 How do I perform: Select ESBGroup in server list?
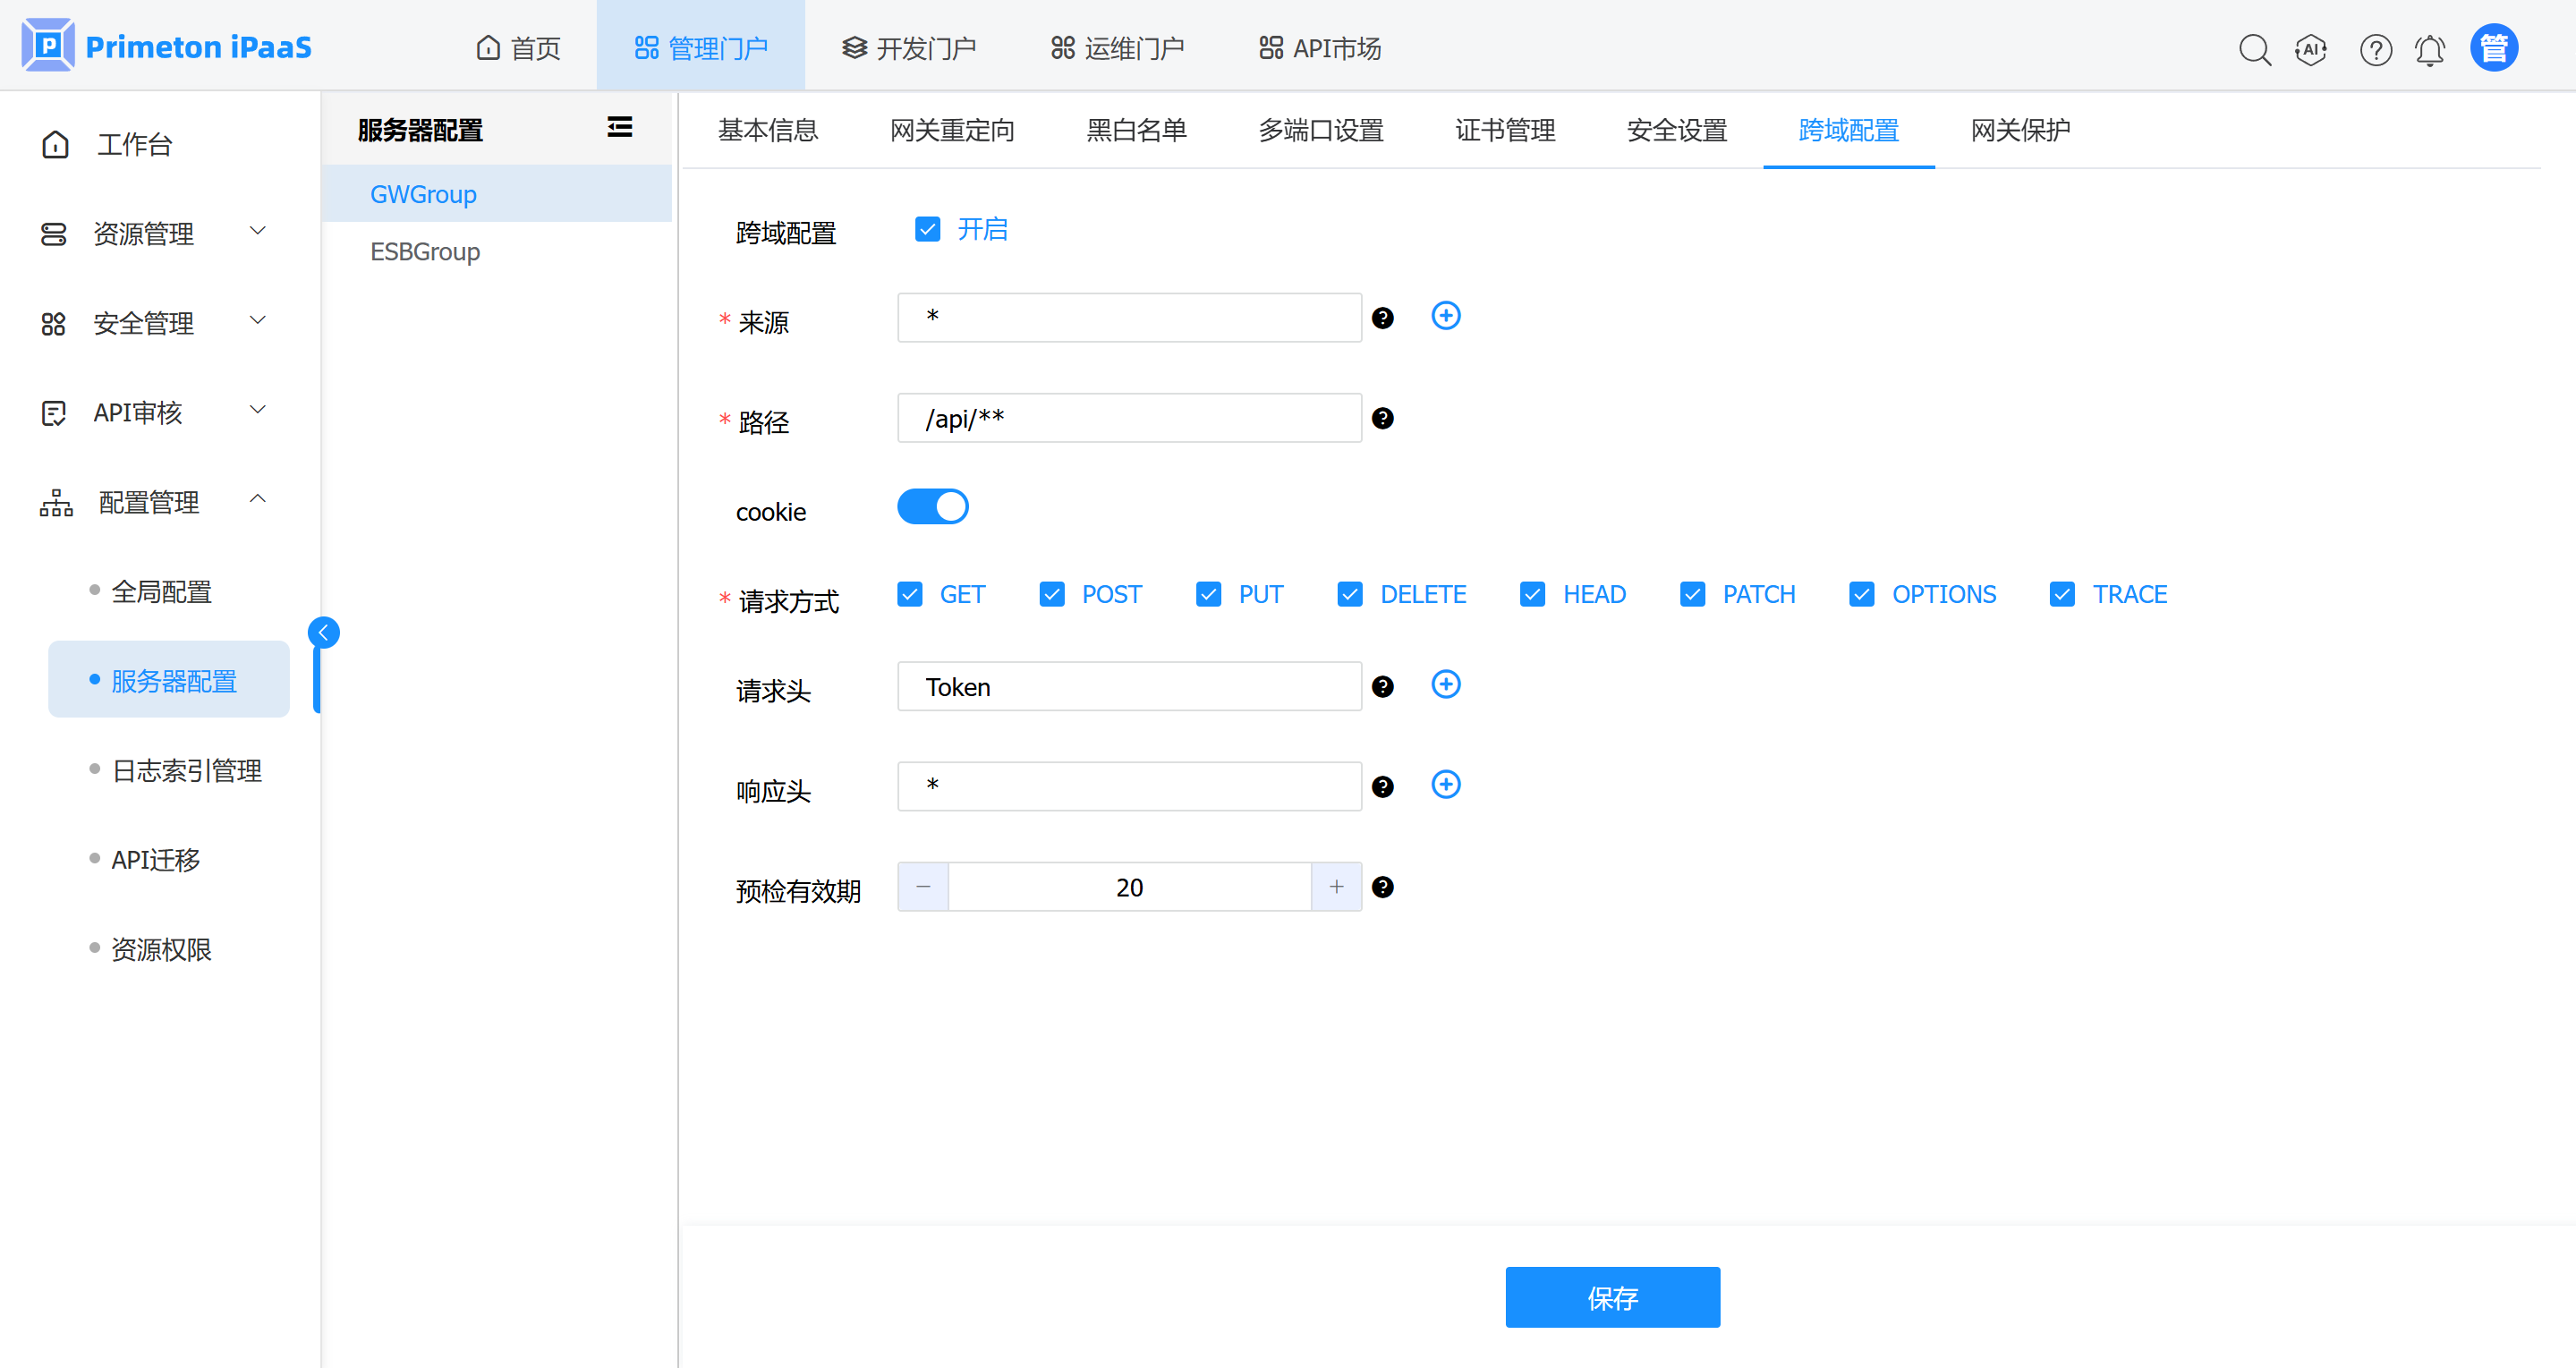(425, 251)
